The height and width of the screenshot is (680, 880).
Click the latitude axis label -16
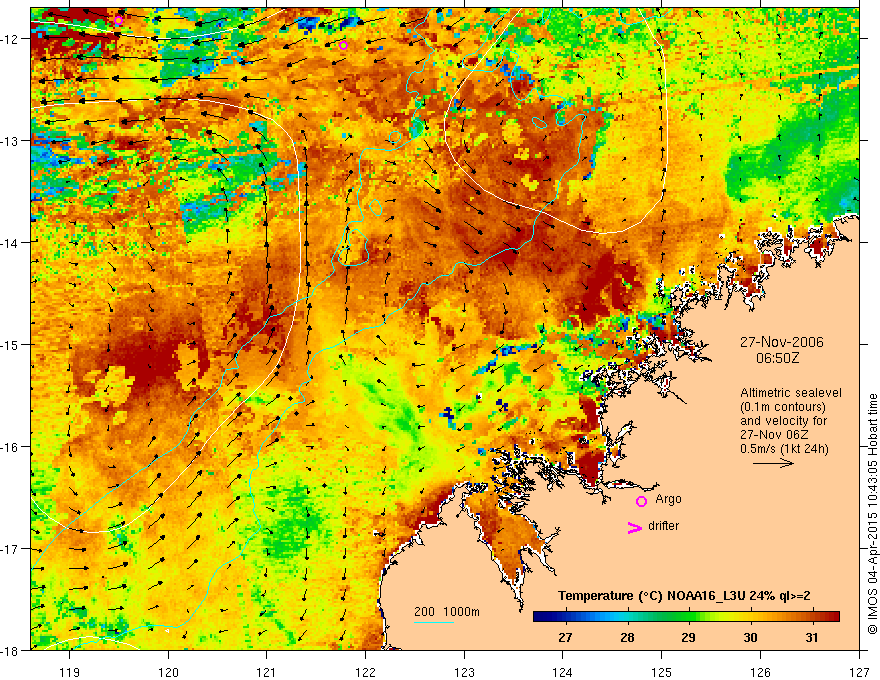pyautogui.click(x=11, y=447)
